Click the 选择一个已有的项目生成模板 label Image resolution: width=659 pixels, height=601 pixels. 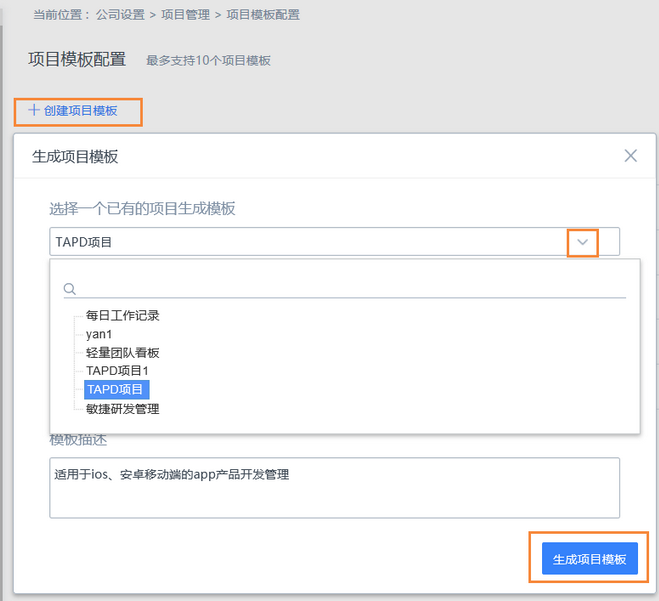[142, 208]
